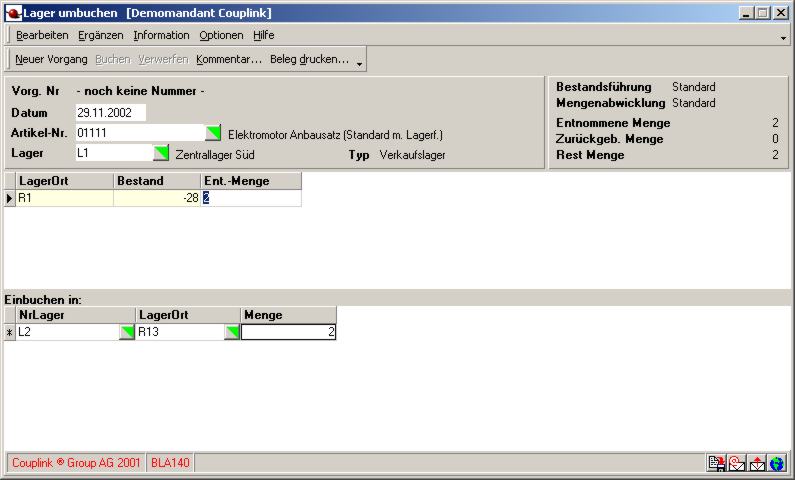Viewport: 795px width, 480px height.
Task: Click Beleg drucken... to print receipt
Action: point(309,59)
